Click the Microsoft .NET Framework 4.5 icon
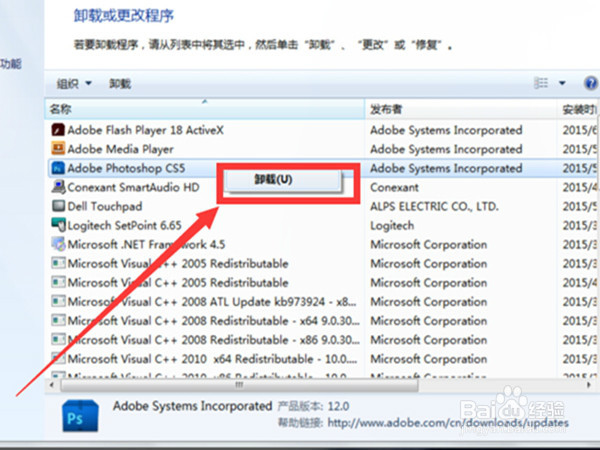600x450 pixels. (58, 244)
